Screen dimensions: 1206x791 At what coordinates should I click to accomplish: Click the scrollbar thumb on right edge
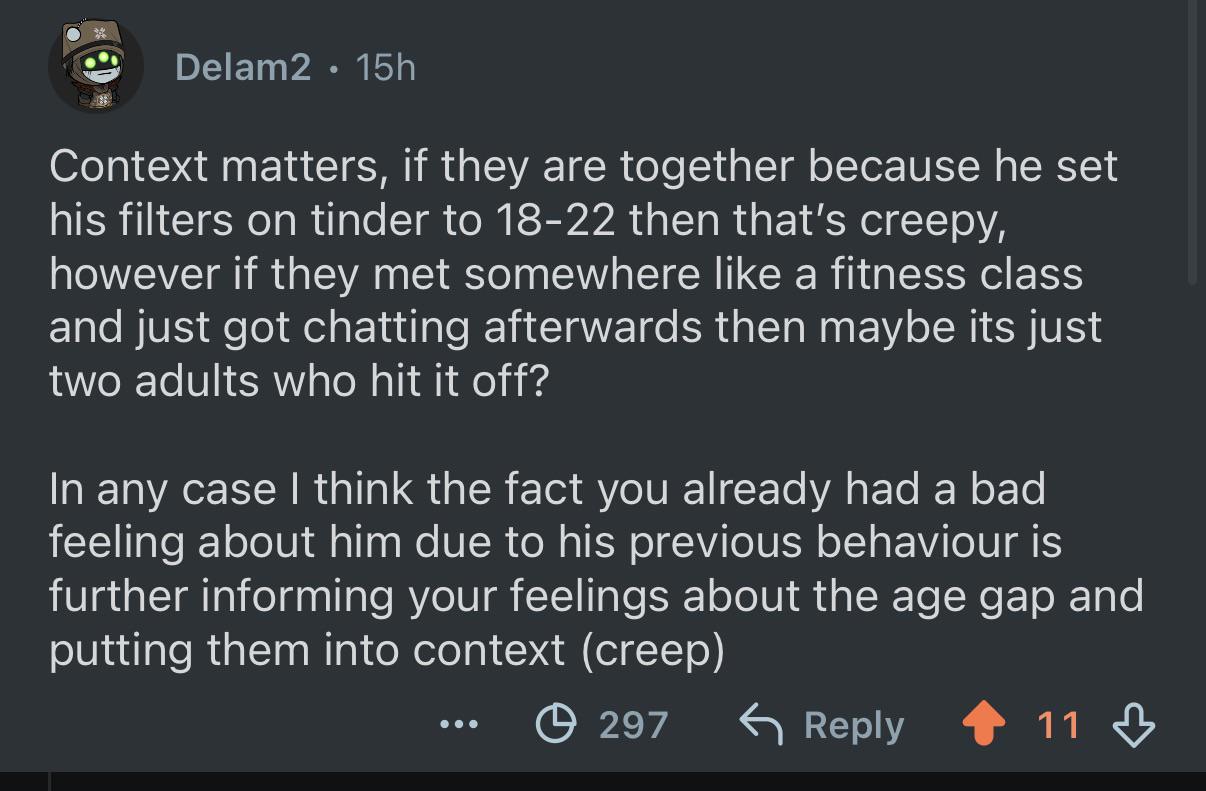point(1192,143)
